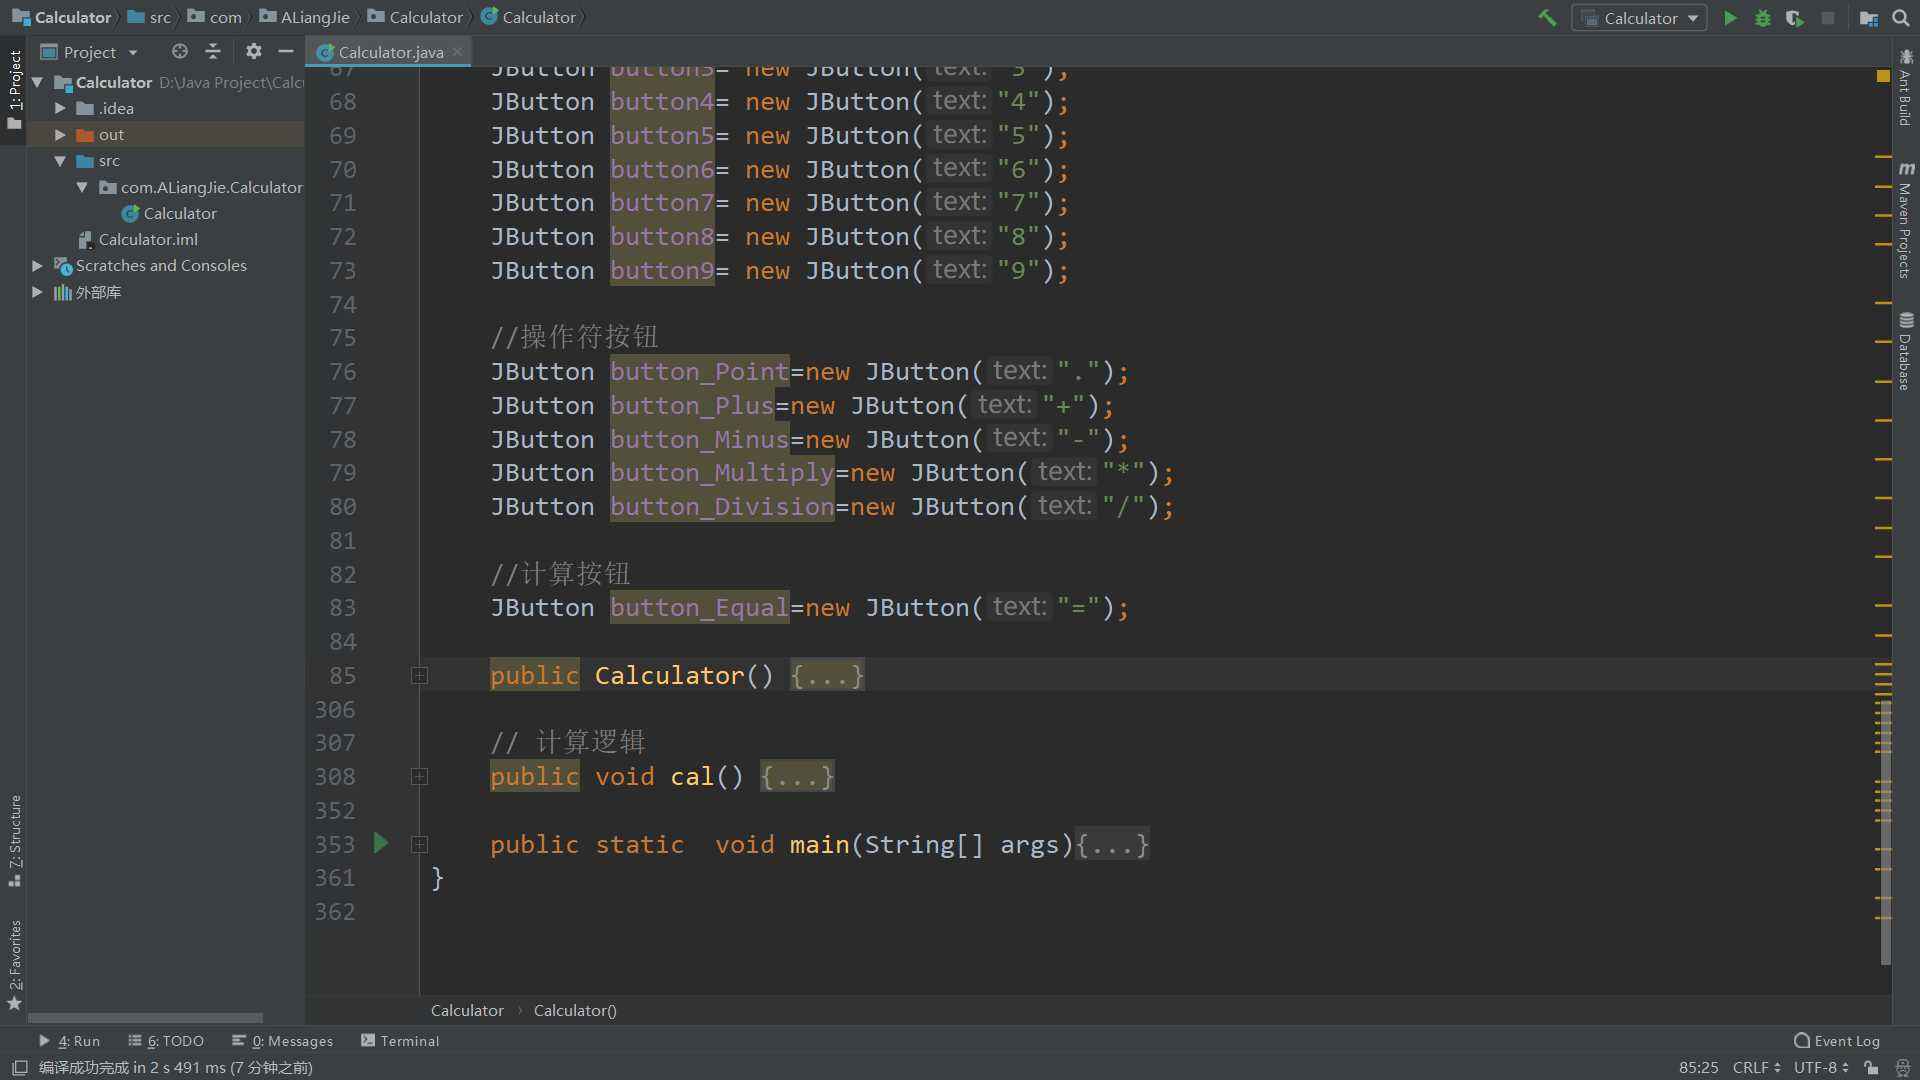The width and height of the screenshot is (1920, 1080).
Task: Expand the collapsed Calculator() method block
Action: pos(419,675)
